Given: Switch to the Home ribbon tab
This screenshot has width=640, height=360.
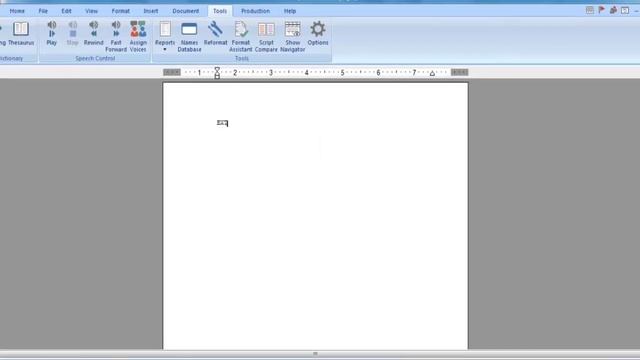Looking at the screenshot, I should click(17, 11).
